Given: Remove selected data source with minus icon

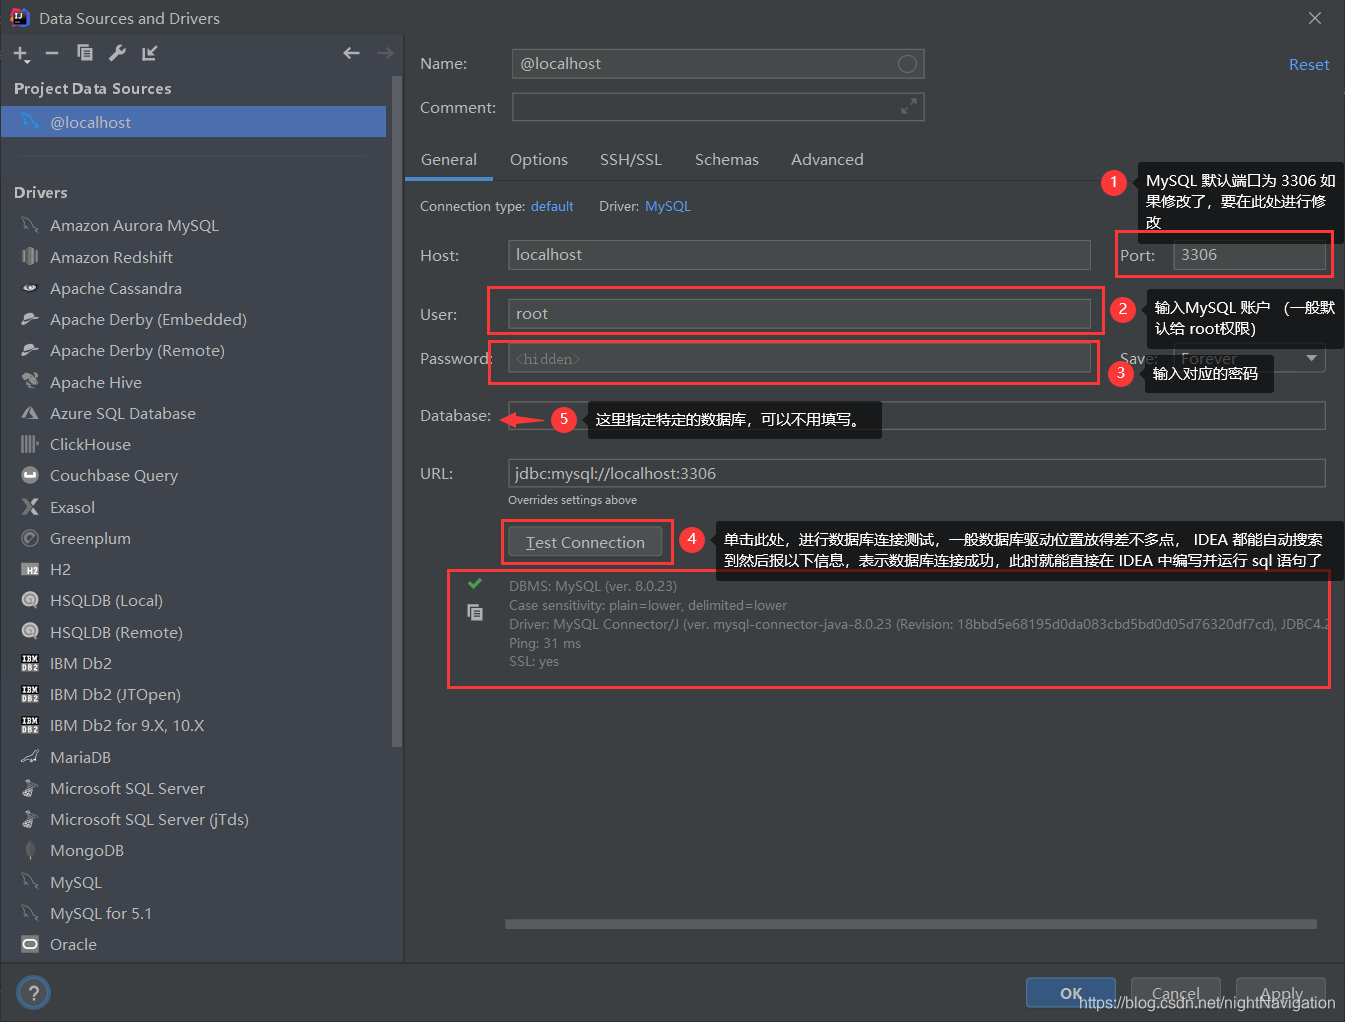Looking at the screenshot, I should tap(52, 53).
